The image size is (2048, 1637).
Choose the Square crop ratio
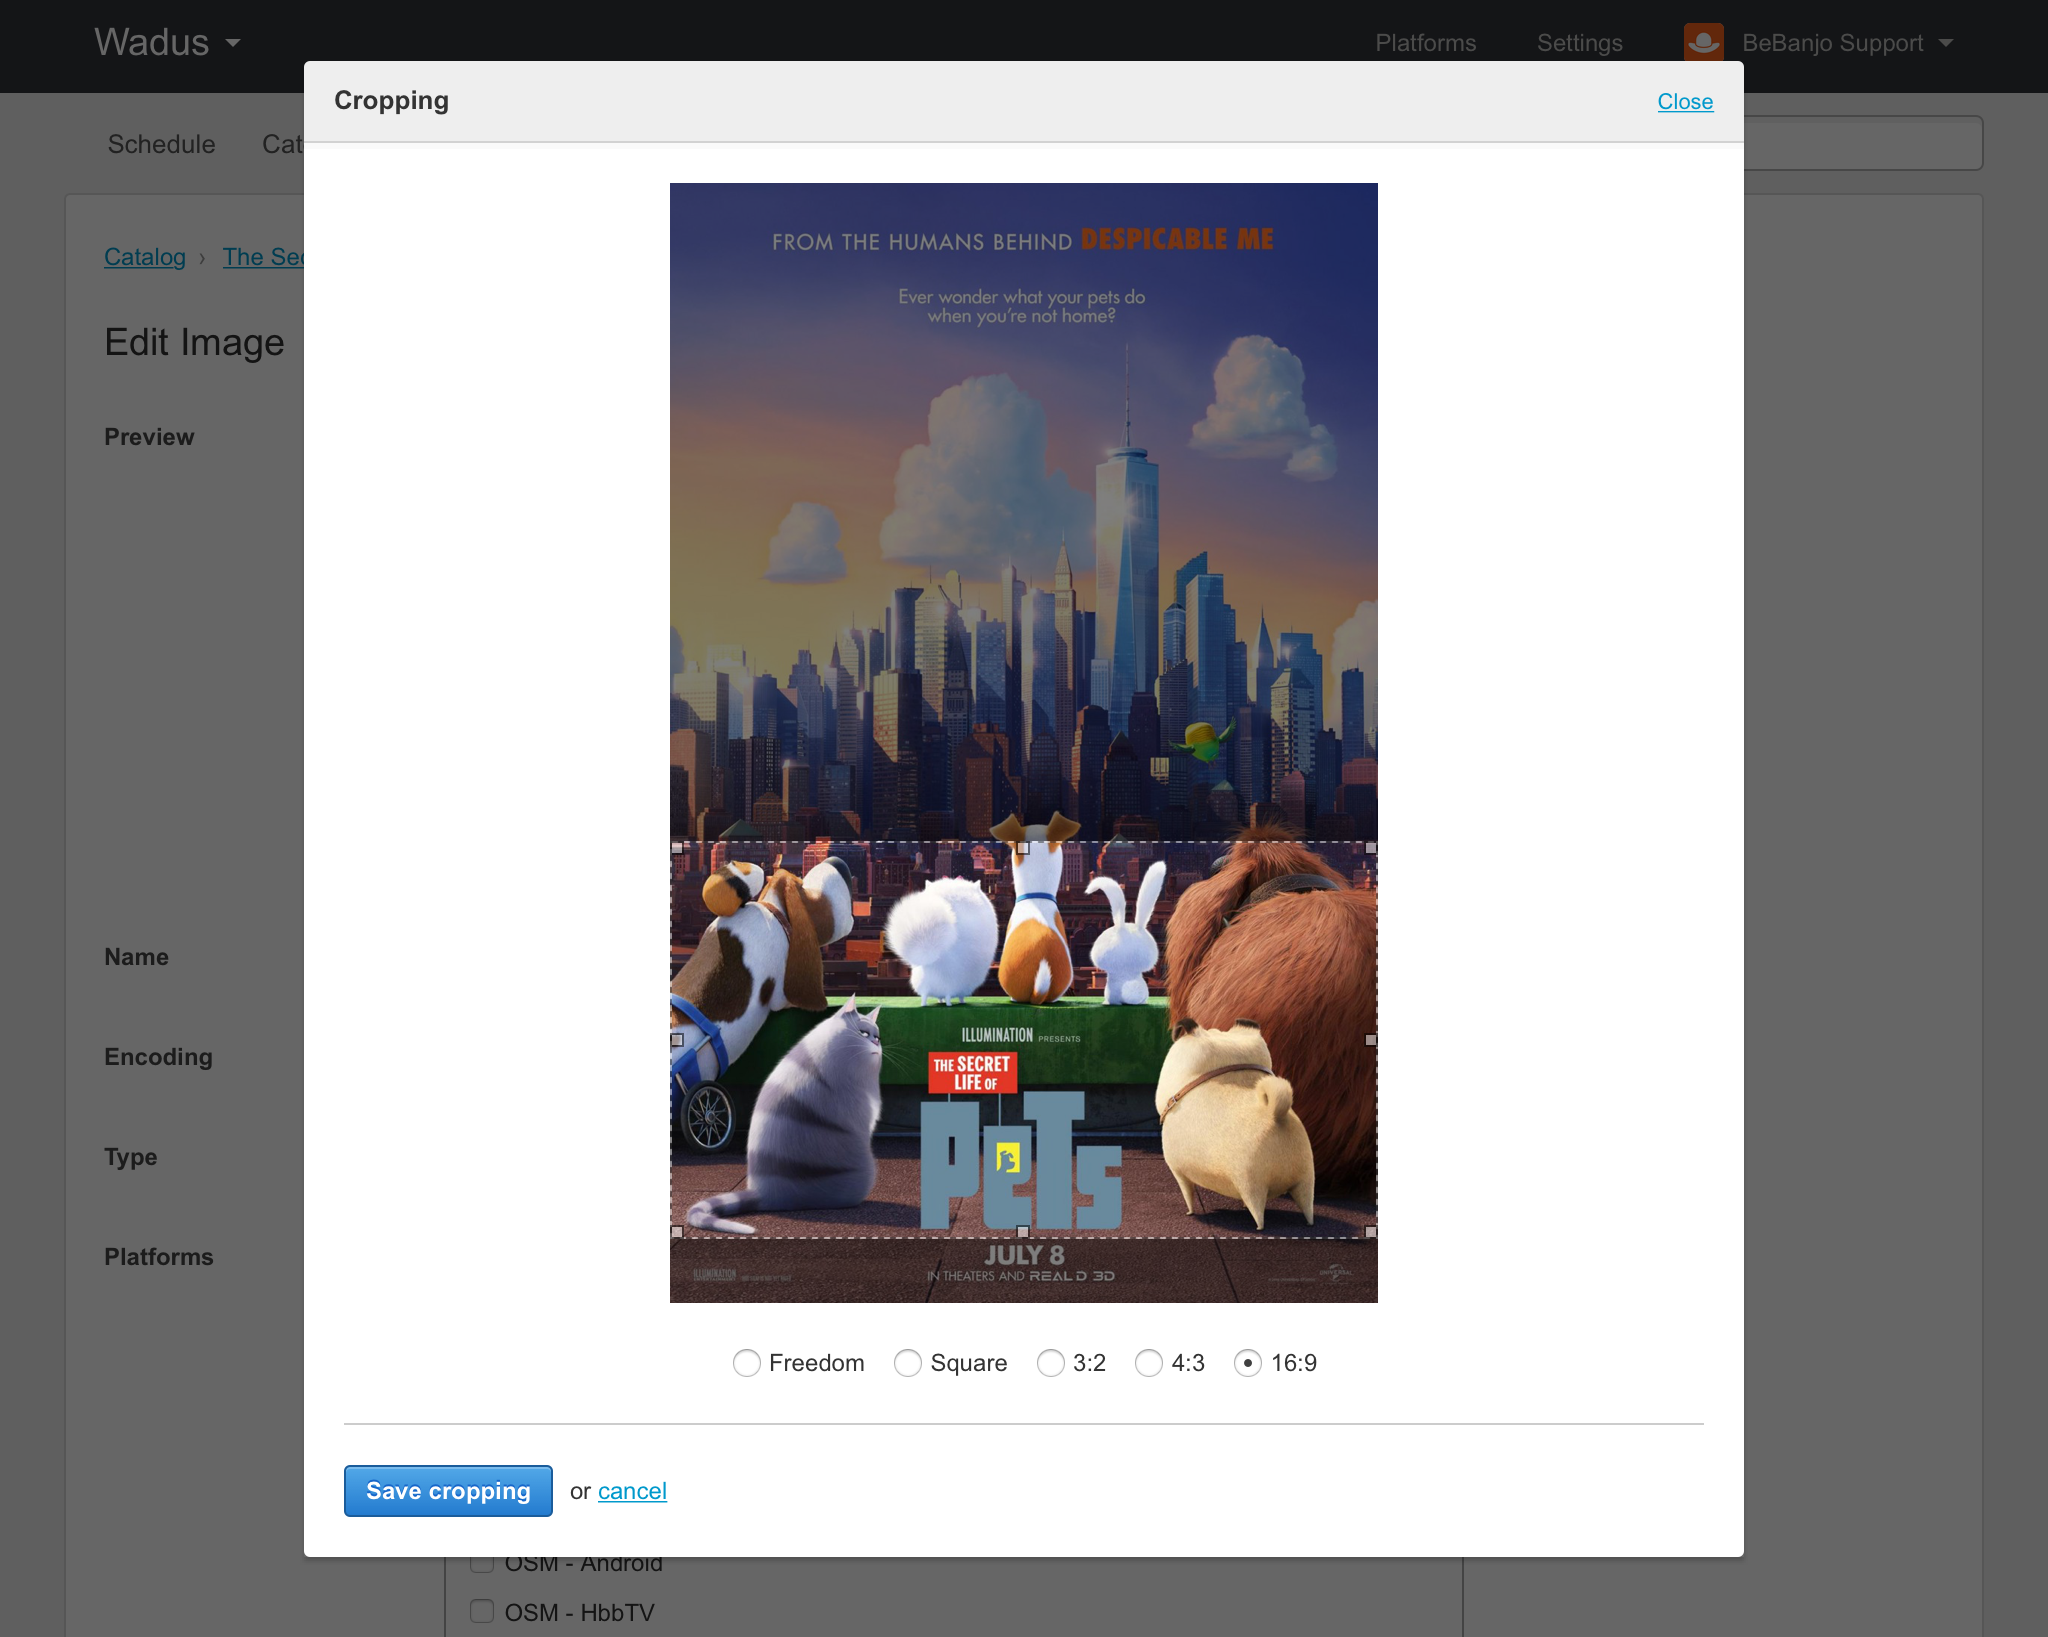tap(907, 1363)
